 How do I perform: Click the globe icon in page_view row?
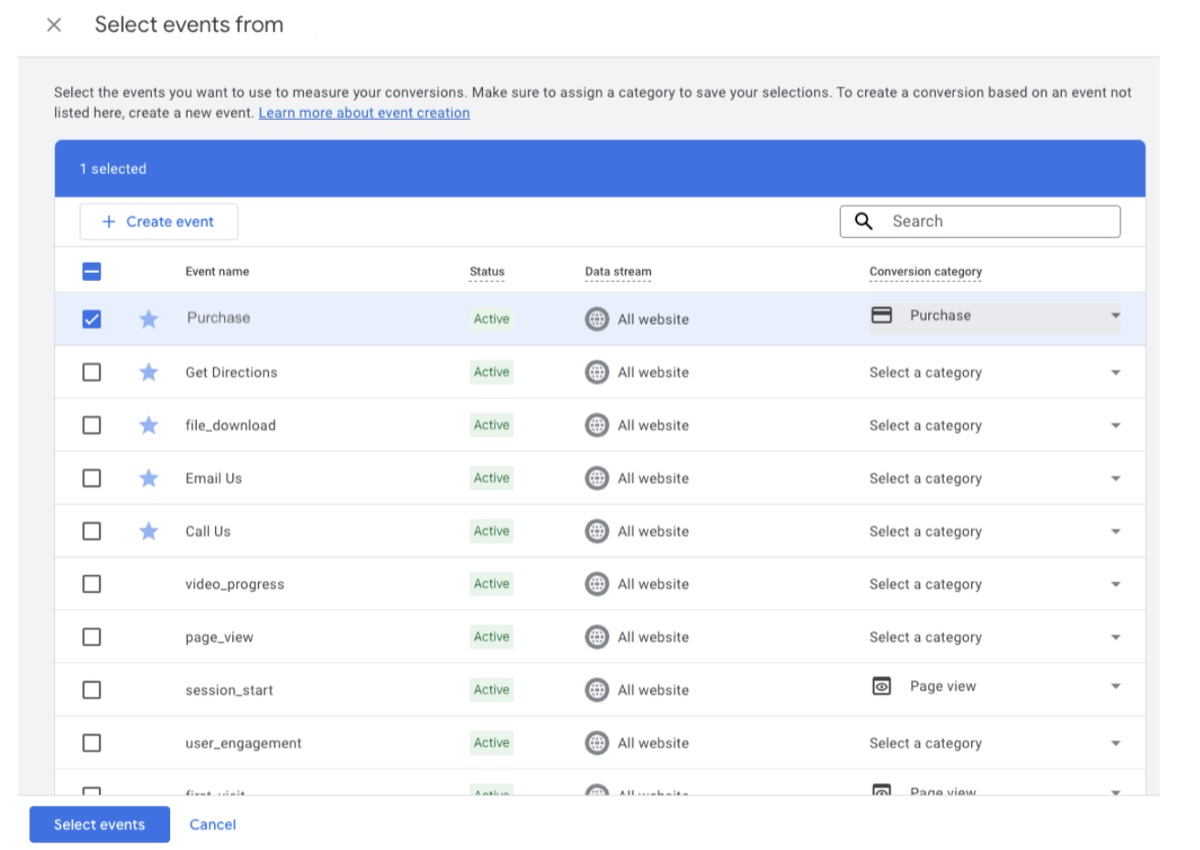(x=597, y=637)
